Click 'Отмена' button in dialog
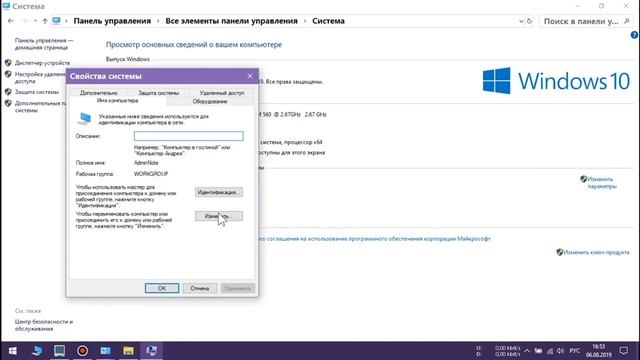Image resolution: width=640 pixels, height=360 pixels. [x=200, y=288]
